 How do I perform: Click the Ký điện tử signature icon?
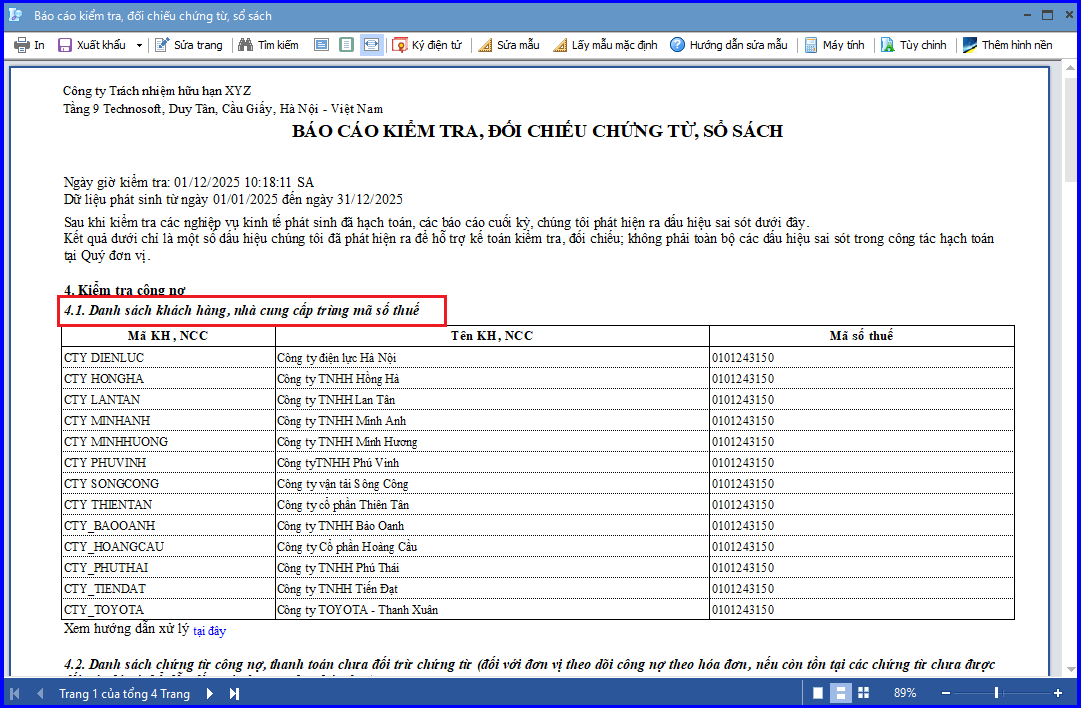(x=400, y=45)
